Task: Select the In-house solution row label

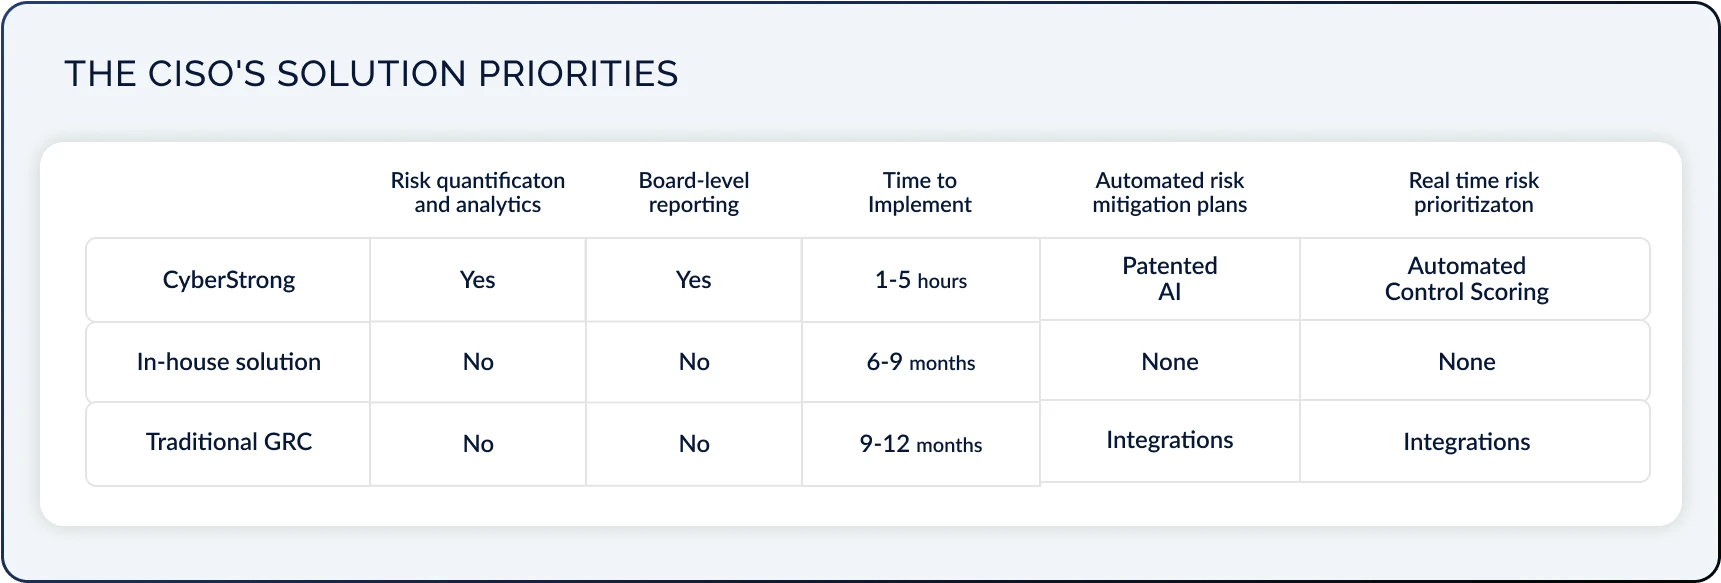Action: click(229, 362)
